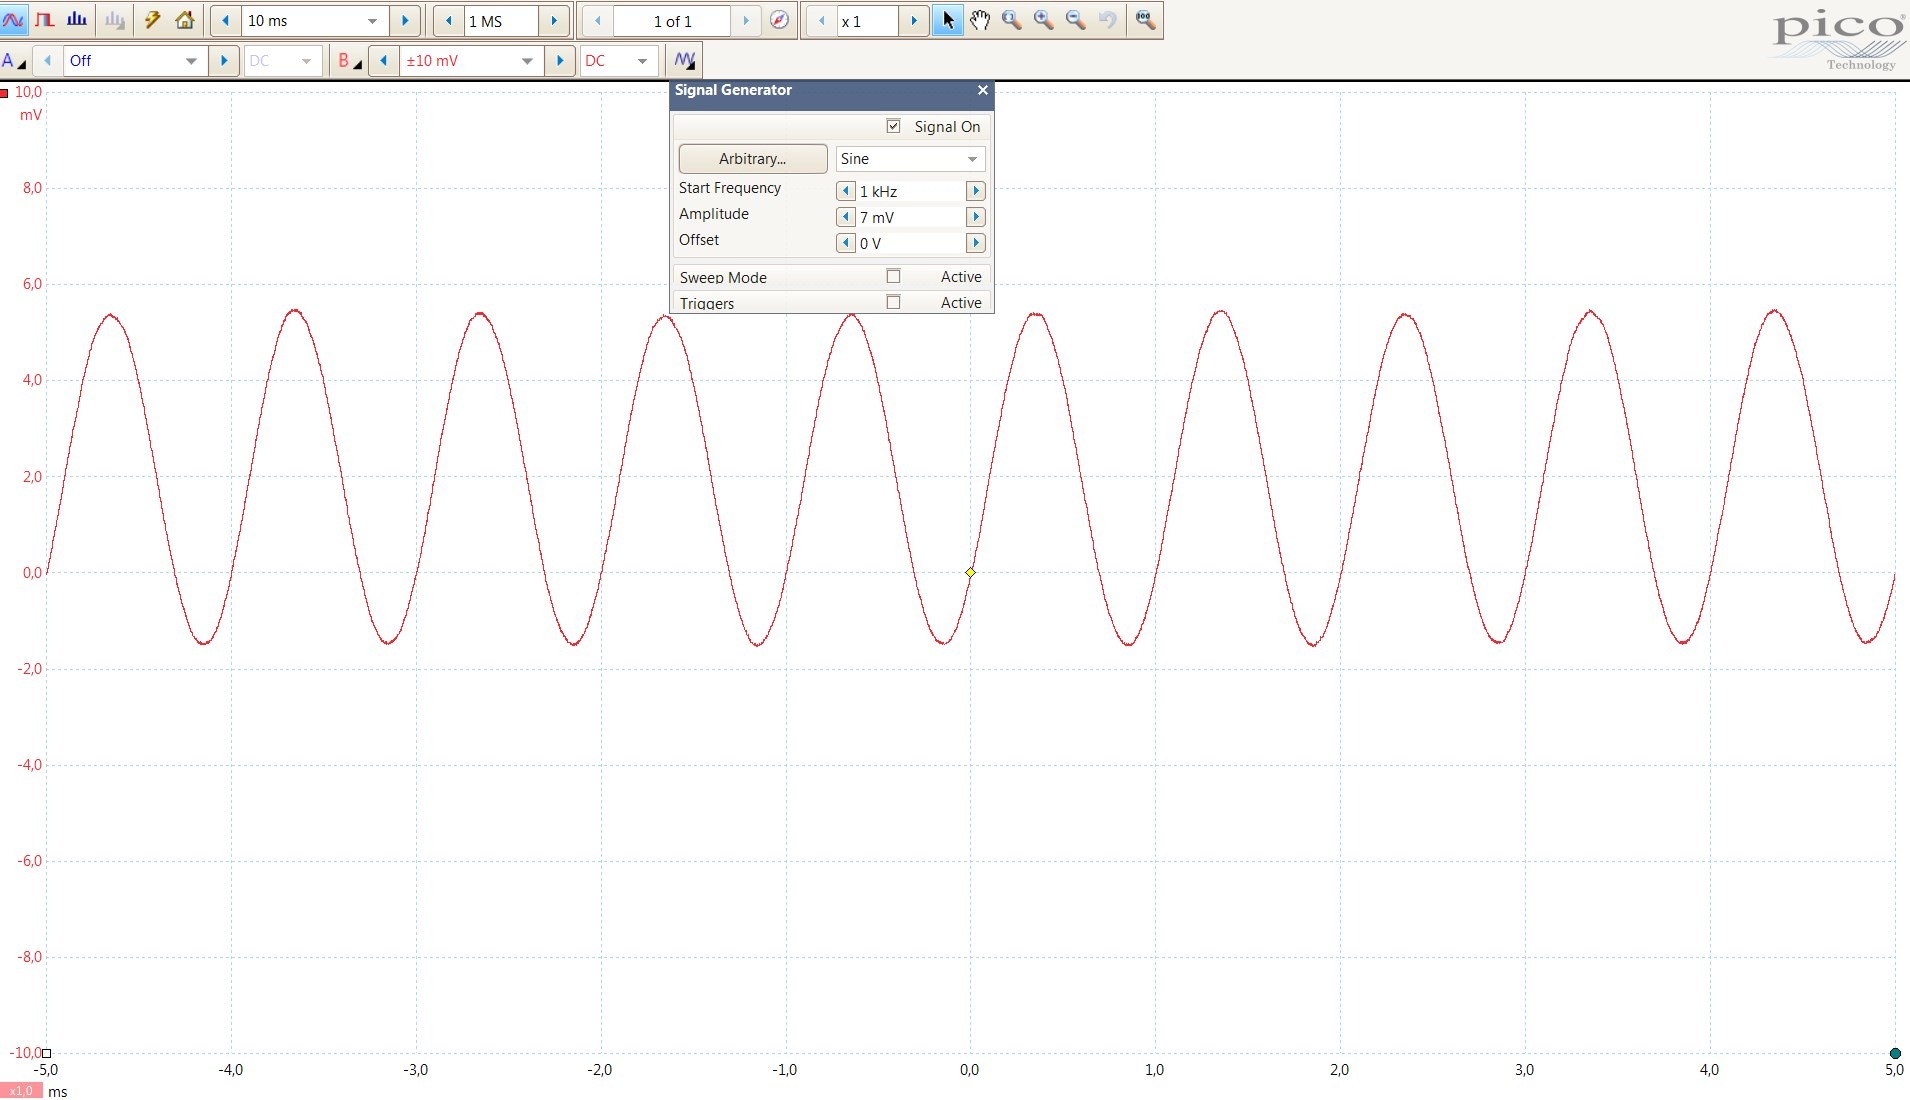
Task: Undo the last zoom
Action: [1108, 20]
